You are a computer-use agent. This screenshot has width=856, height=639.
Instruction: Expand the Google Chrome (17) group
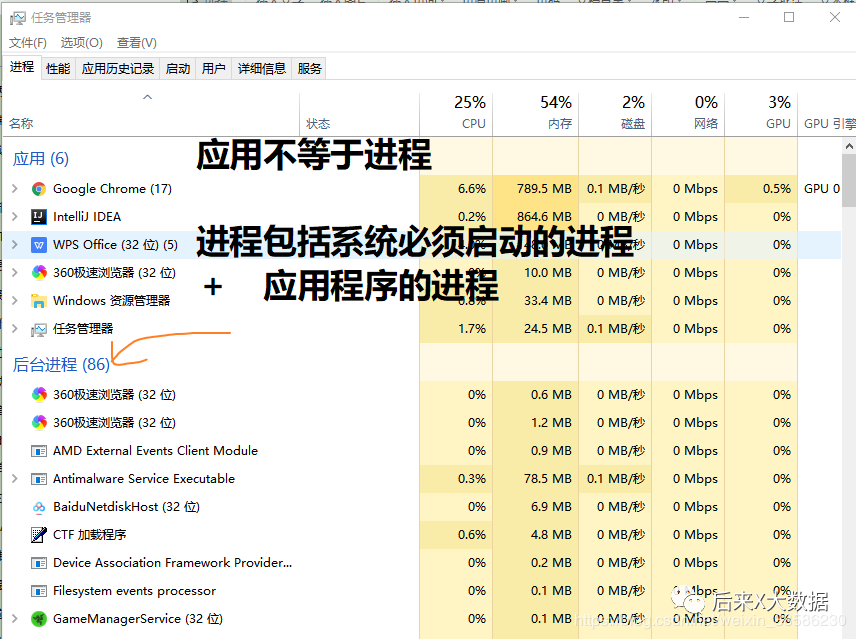pyautogui.click(x=15, y=189)
